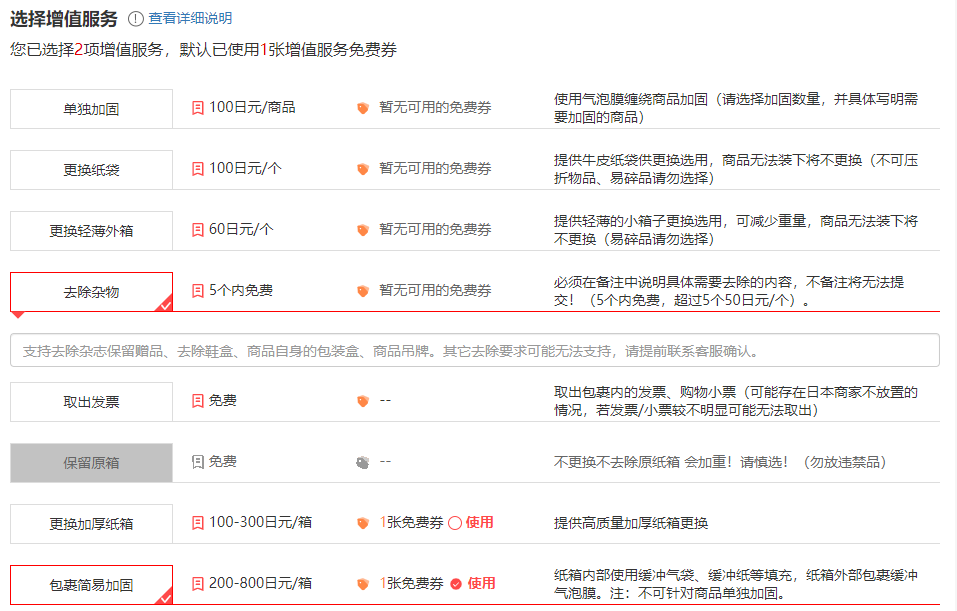
Task: Enable free coupon for 更换加厚纸箱
Action: 455,523
